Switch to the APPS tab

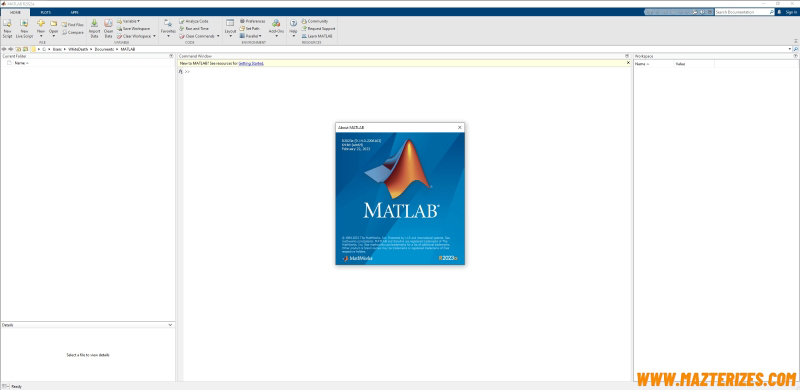[74, 12]
